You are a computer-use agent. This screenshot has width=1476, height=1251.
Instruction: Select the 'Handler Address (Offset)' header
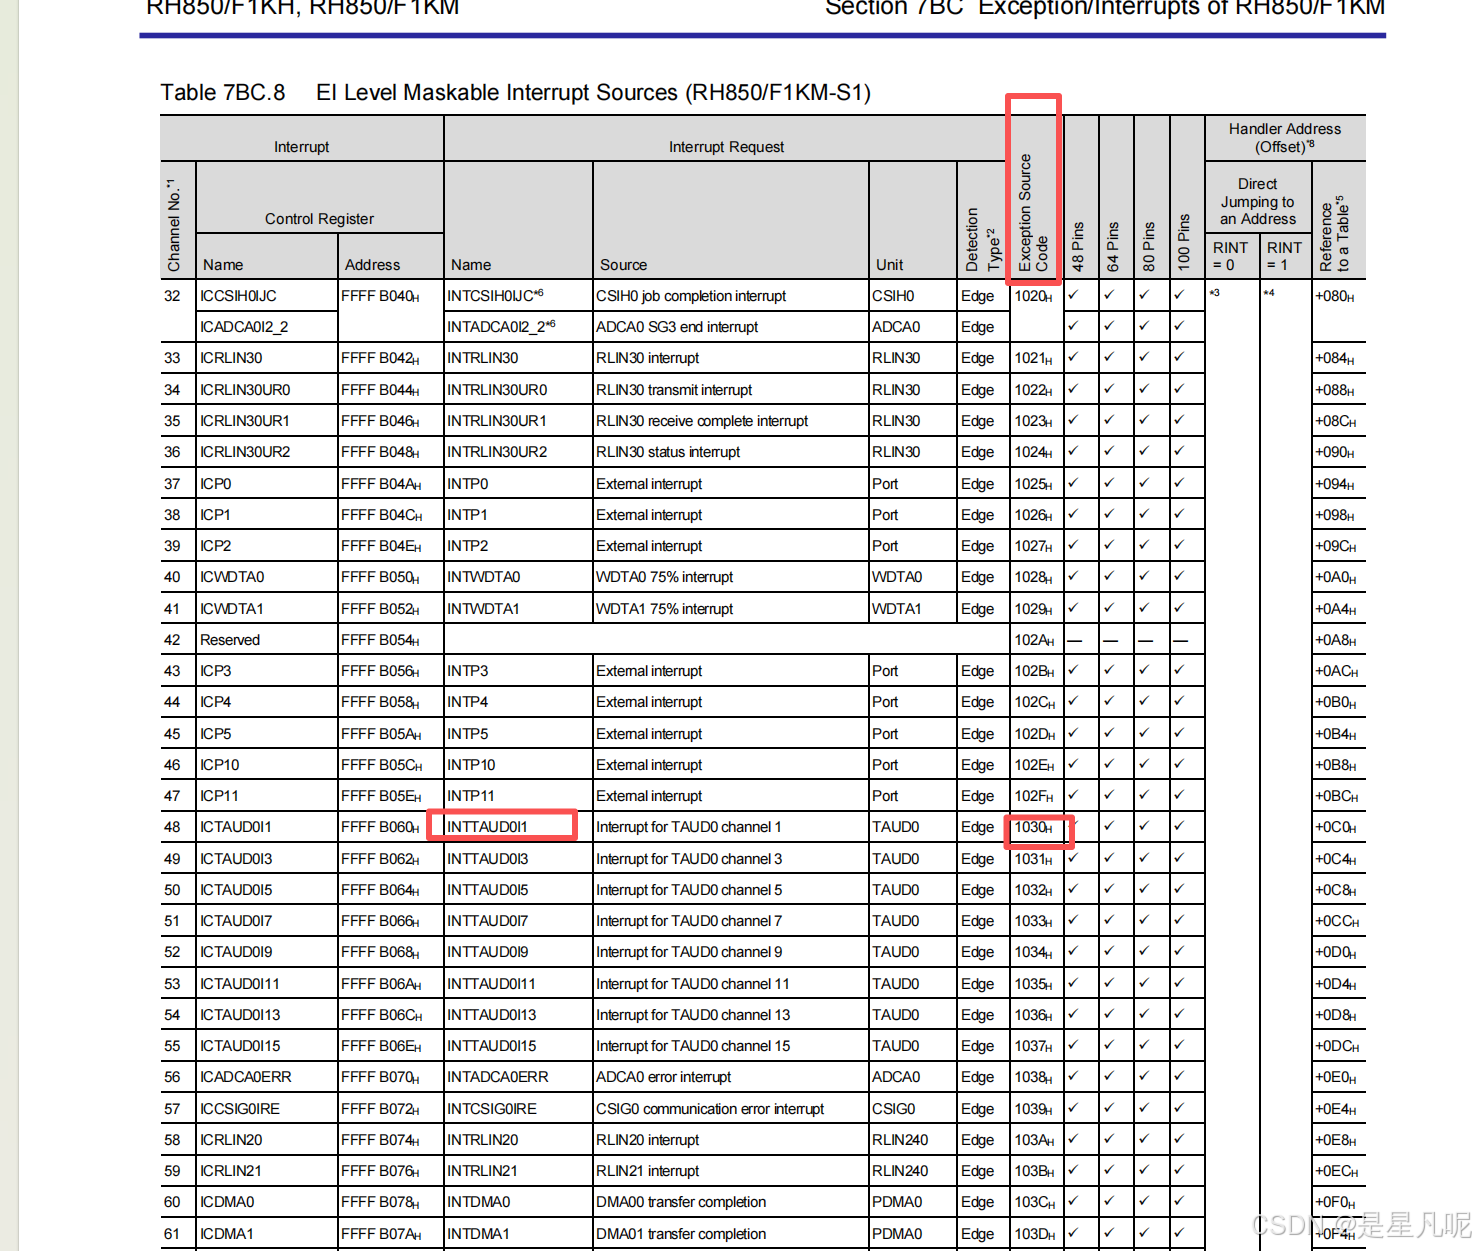[x=1285, y=138]
